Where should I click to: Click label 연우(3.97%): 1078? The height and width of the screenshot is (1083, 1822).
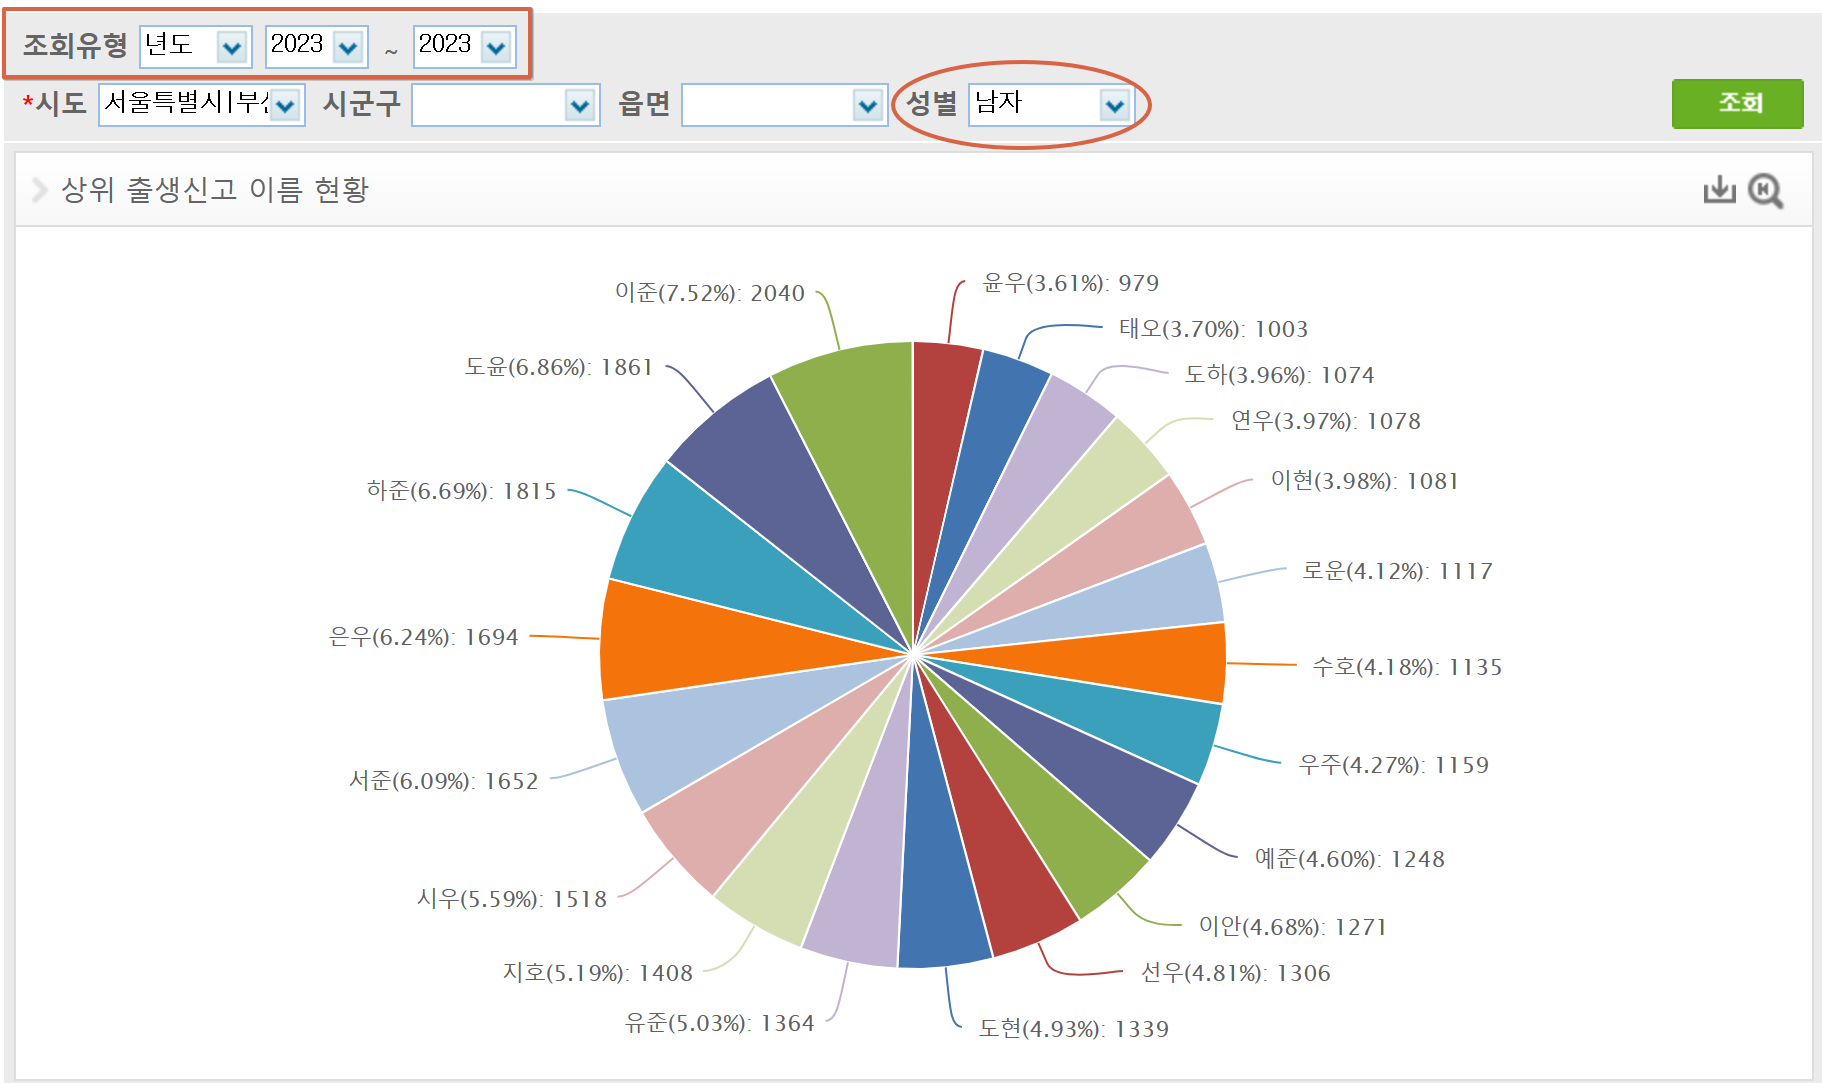(1326, 421)
